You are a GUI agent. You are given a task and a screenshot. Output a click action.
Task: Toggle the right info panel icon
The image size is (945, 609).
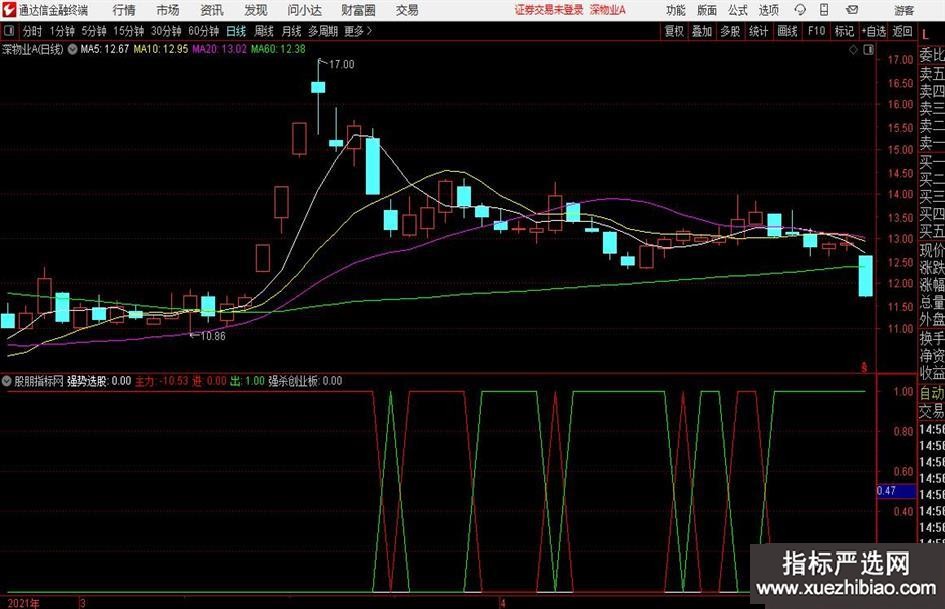[868, 50]
